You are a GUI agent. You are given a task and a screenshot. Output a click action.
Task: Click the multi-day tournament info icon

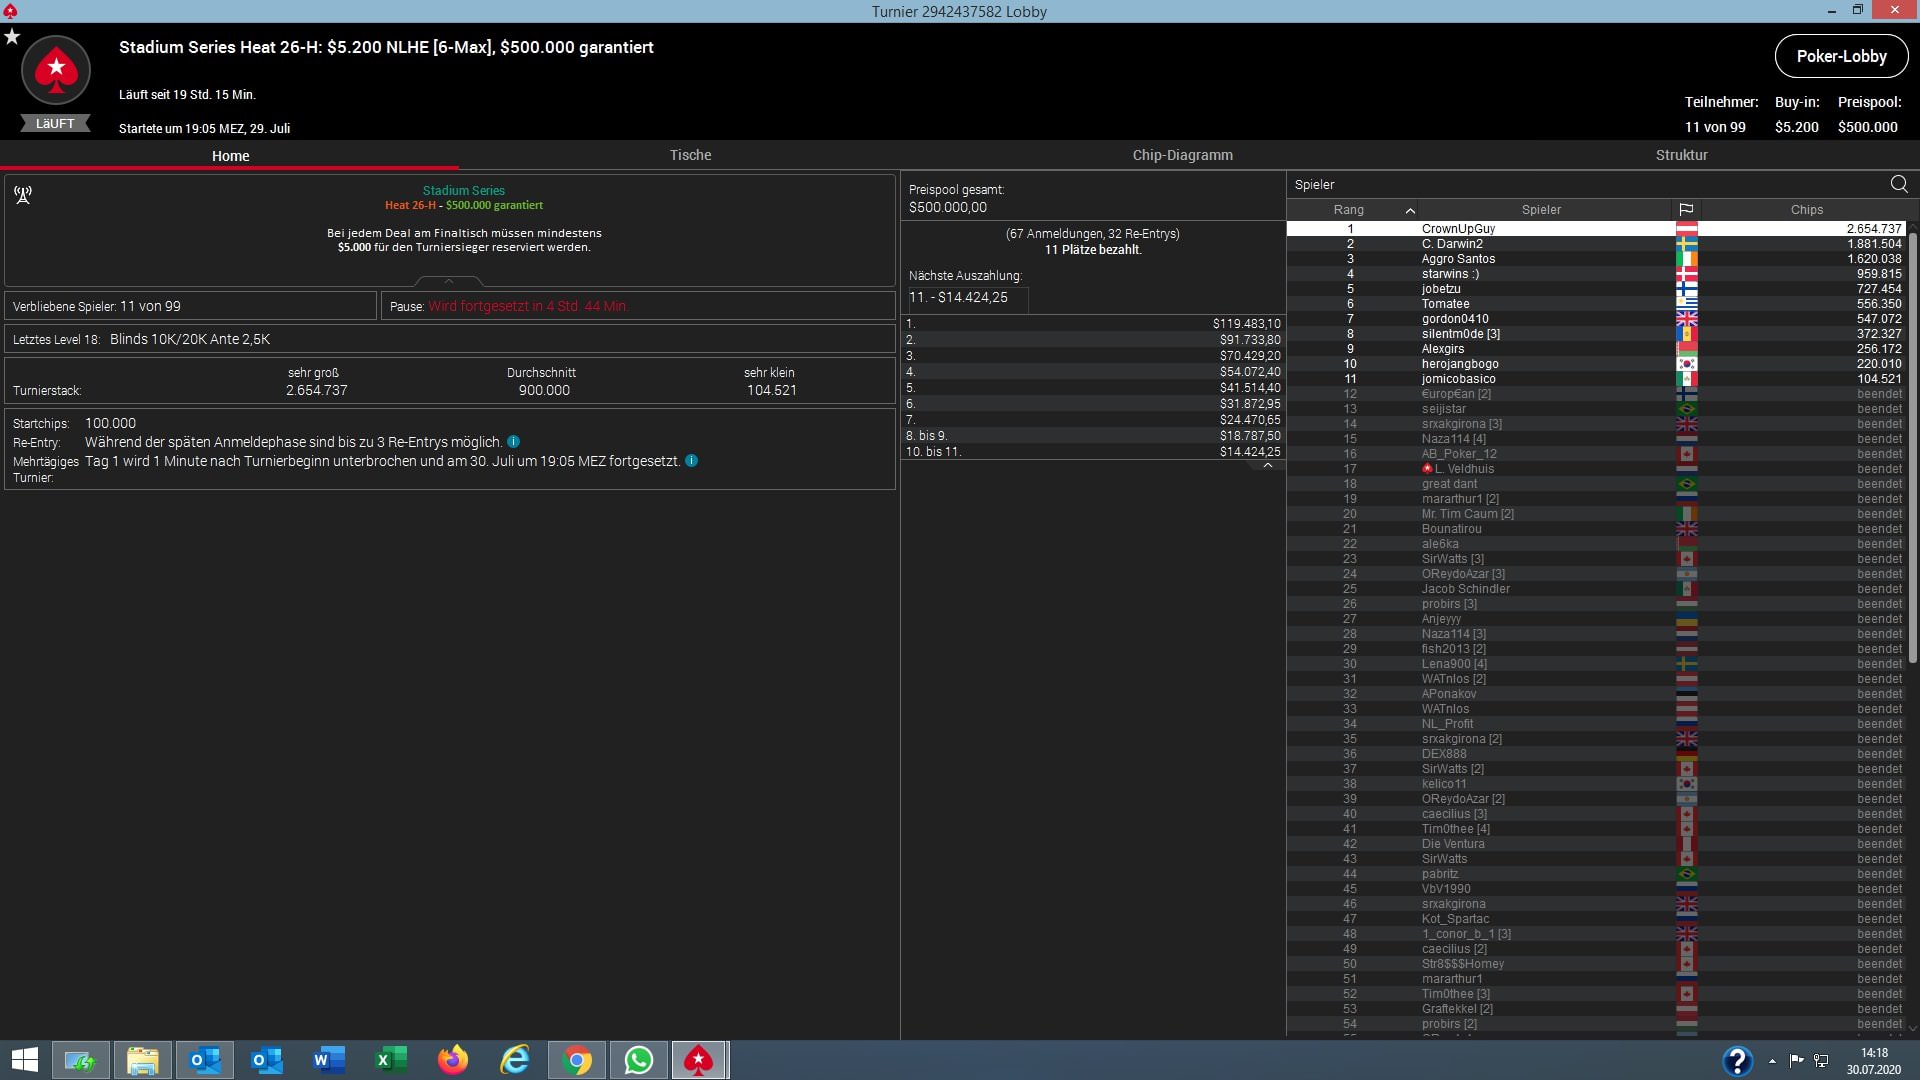[x=691, y=461]
